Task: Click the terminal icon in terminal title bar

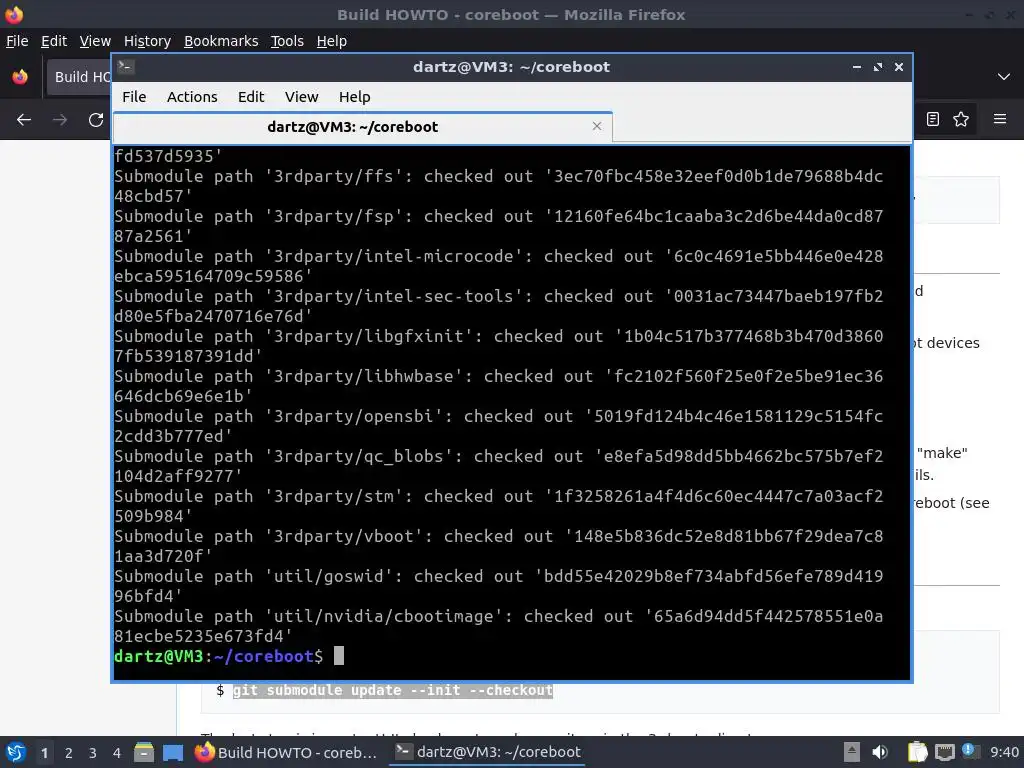Action: [126, 67]
